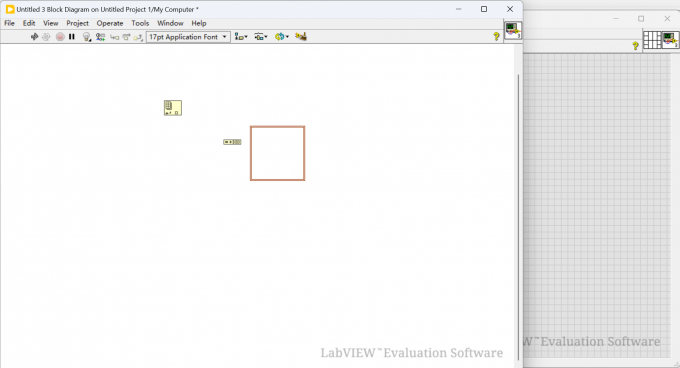Open the 17pt Application Font dropdown
680x368 pixels.
pyautogui.click(x=188, y=37)
